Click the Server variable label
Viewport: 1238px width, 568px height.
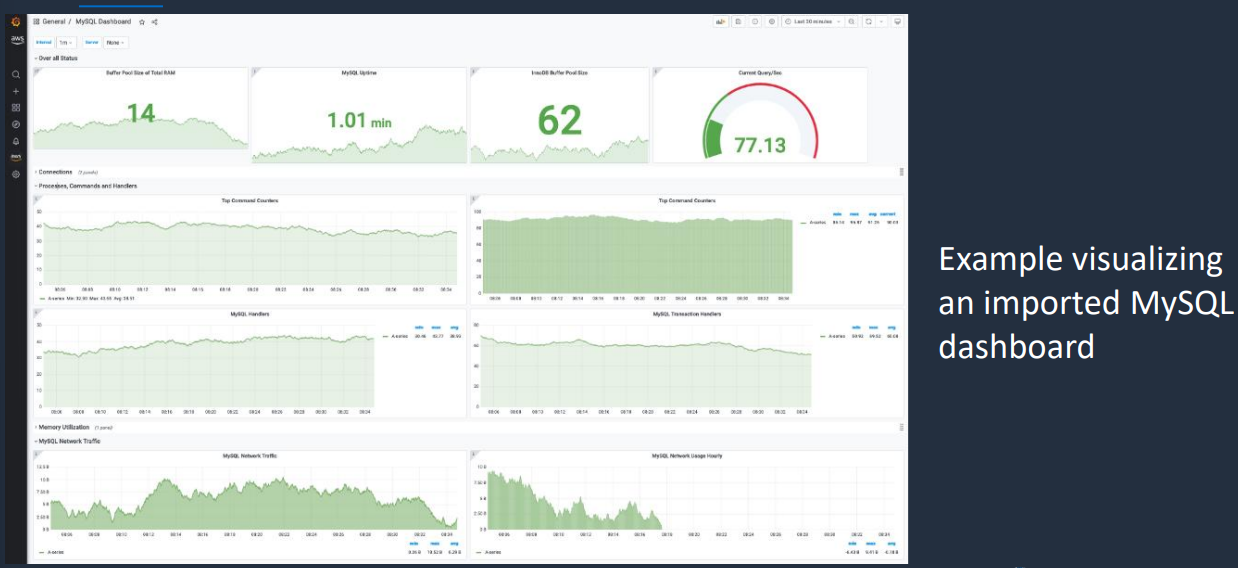click(x=92, y=42)
